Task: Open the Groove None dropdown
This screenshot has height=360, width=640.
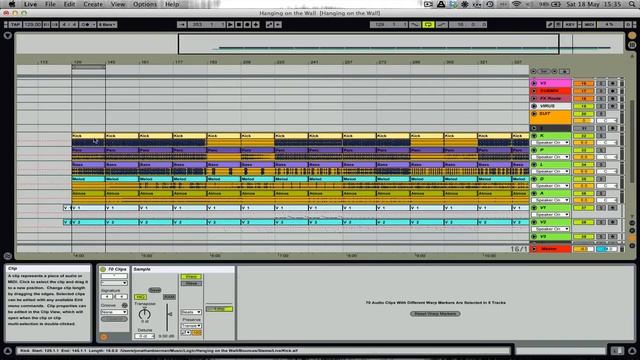Action: point(114,312)
